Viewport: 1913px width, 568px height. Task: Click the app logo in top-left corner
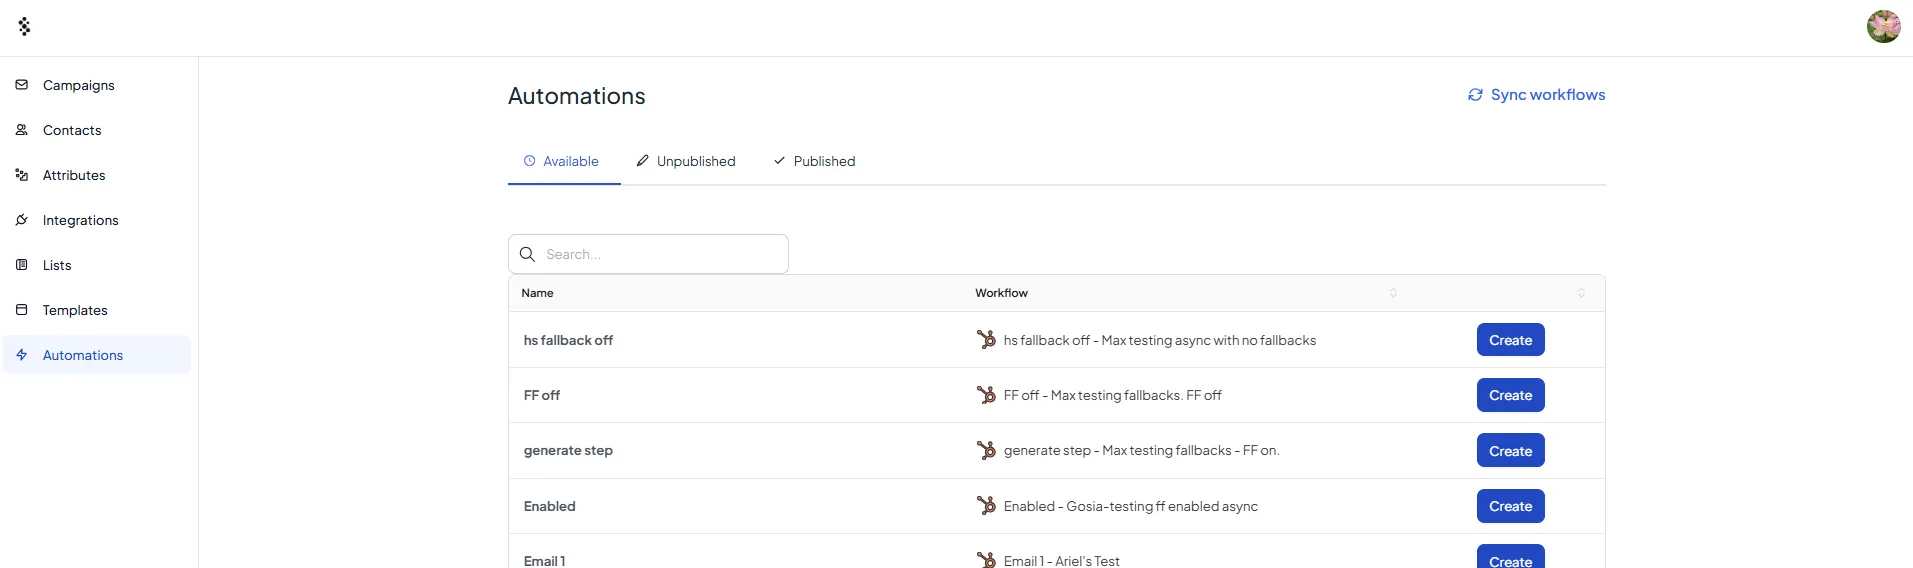pyautogui.click(x=24, y=27)
